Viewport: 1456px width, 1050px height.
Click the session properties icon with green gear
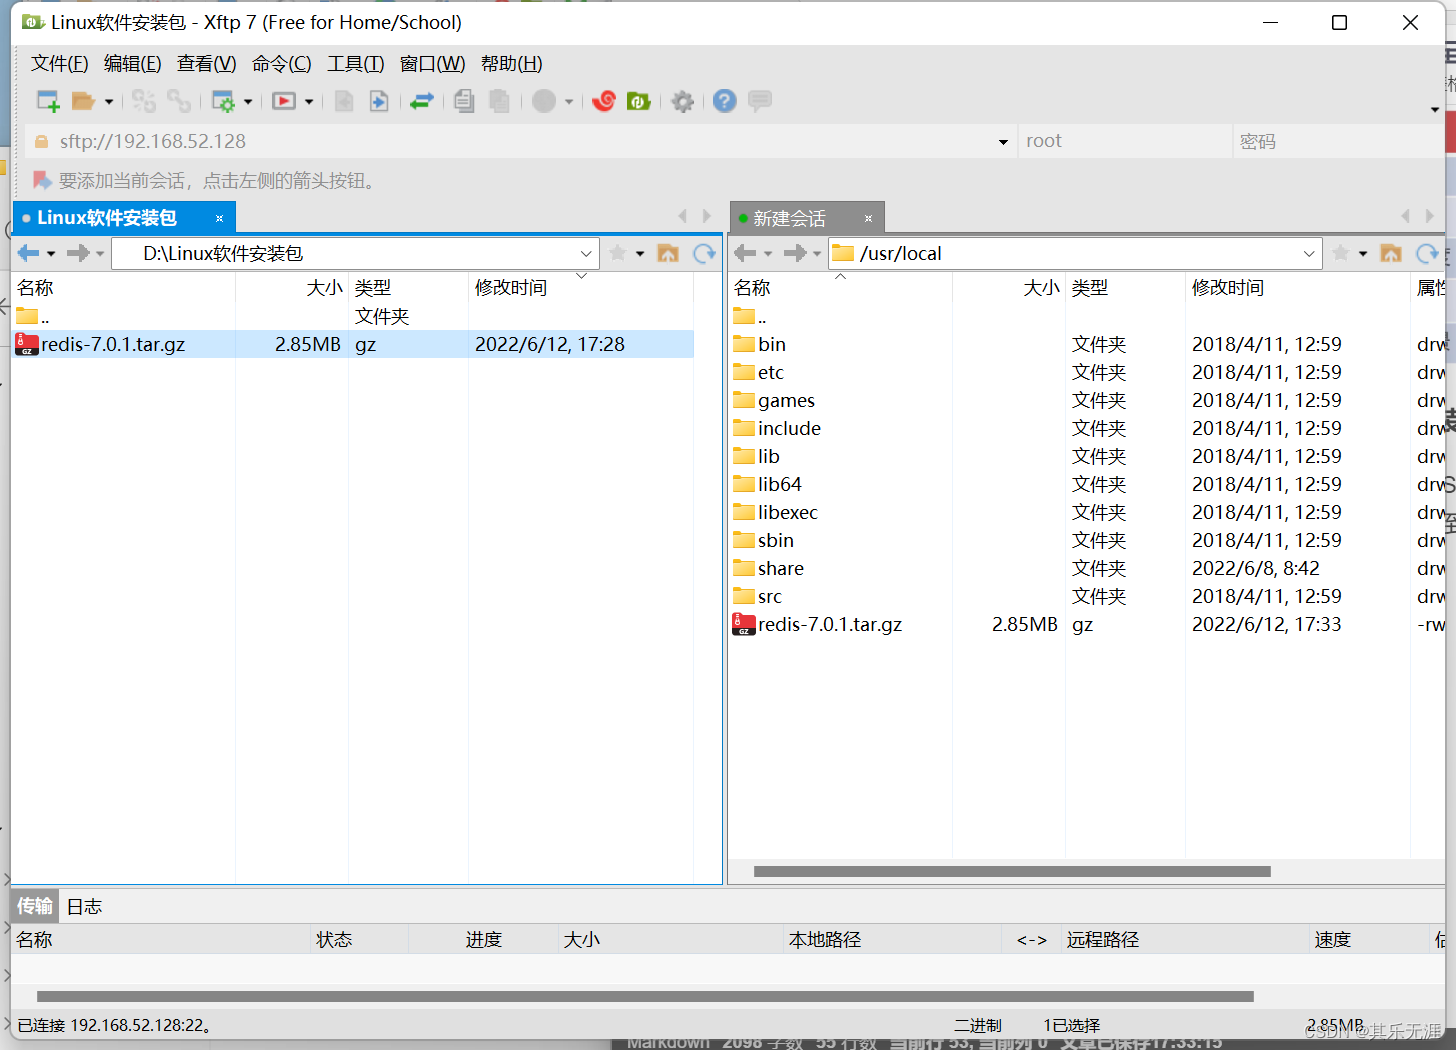tap(223, 101)
